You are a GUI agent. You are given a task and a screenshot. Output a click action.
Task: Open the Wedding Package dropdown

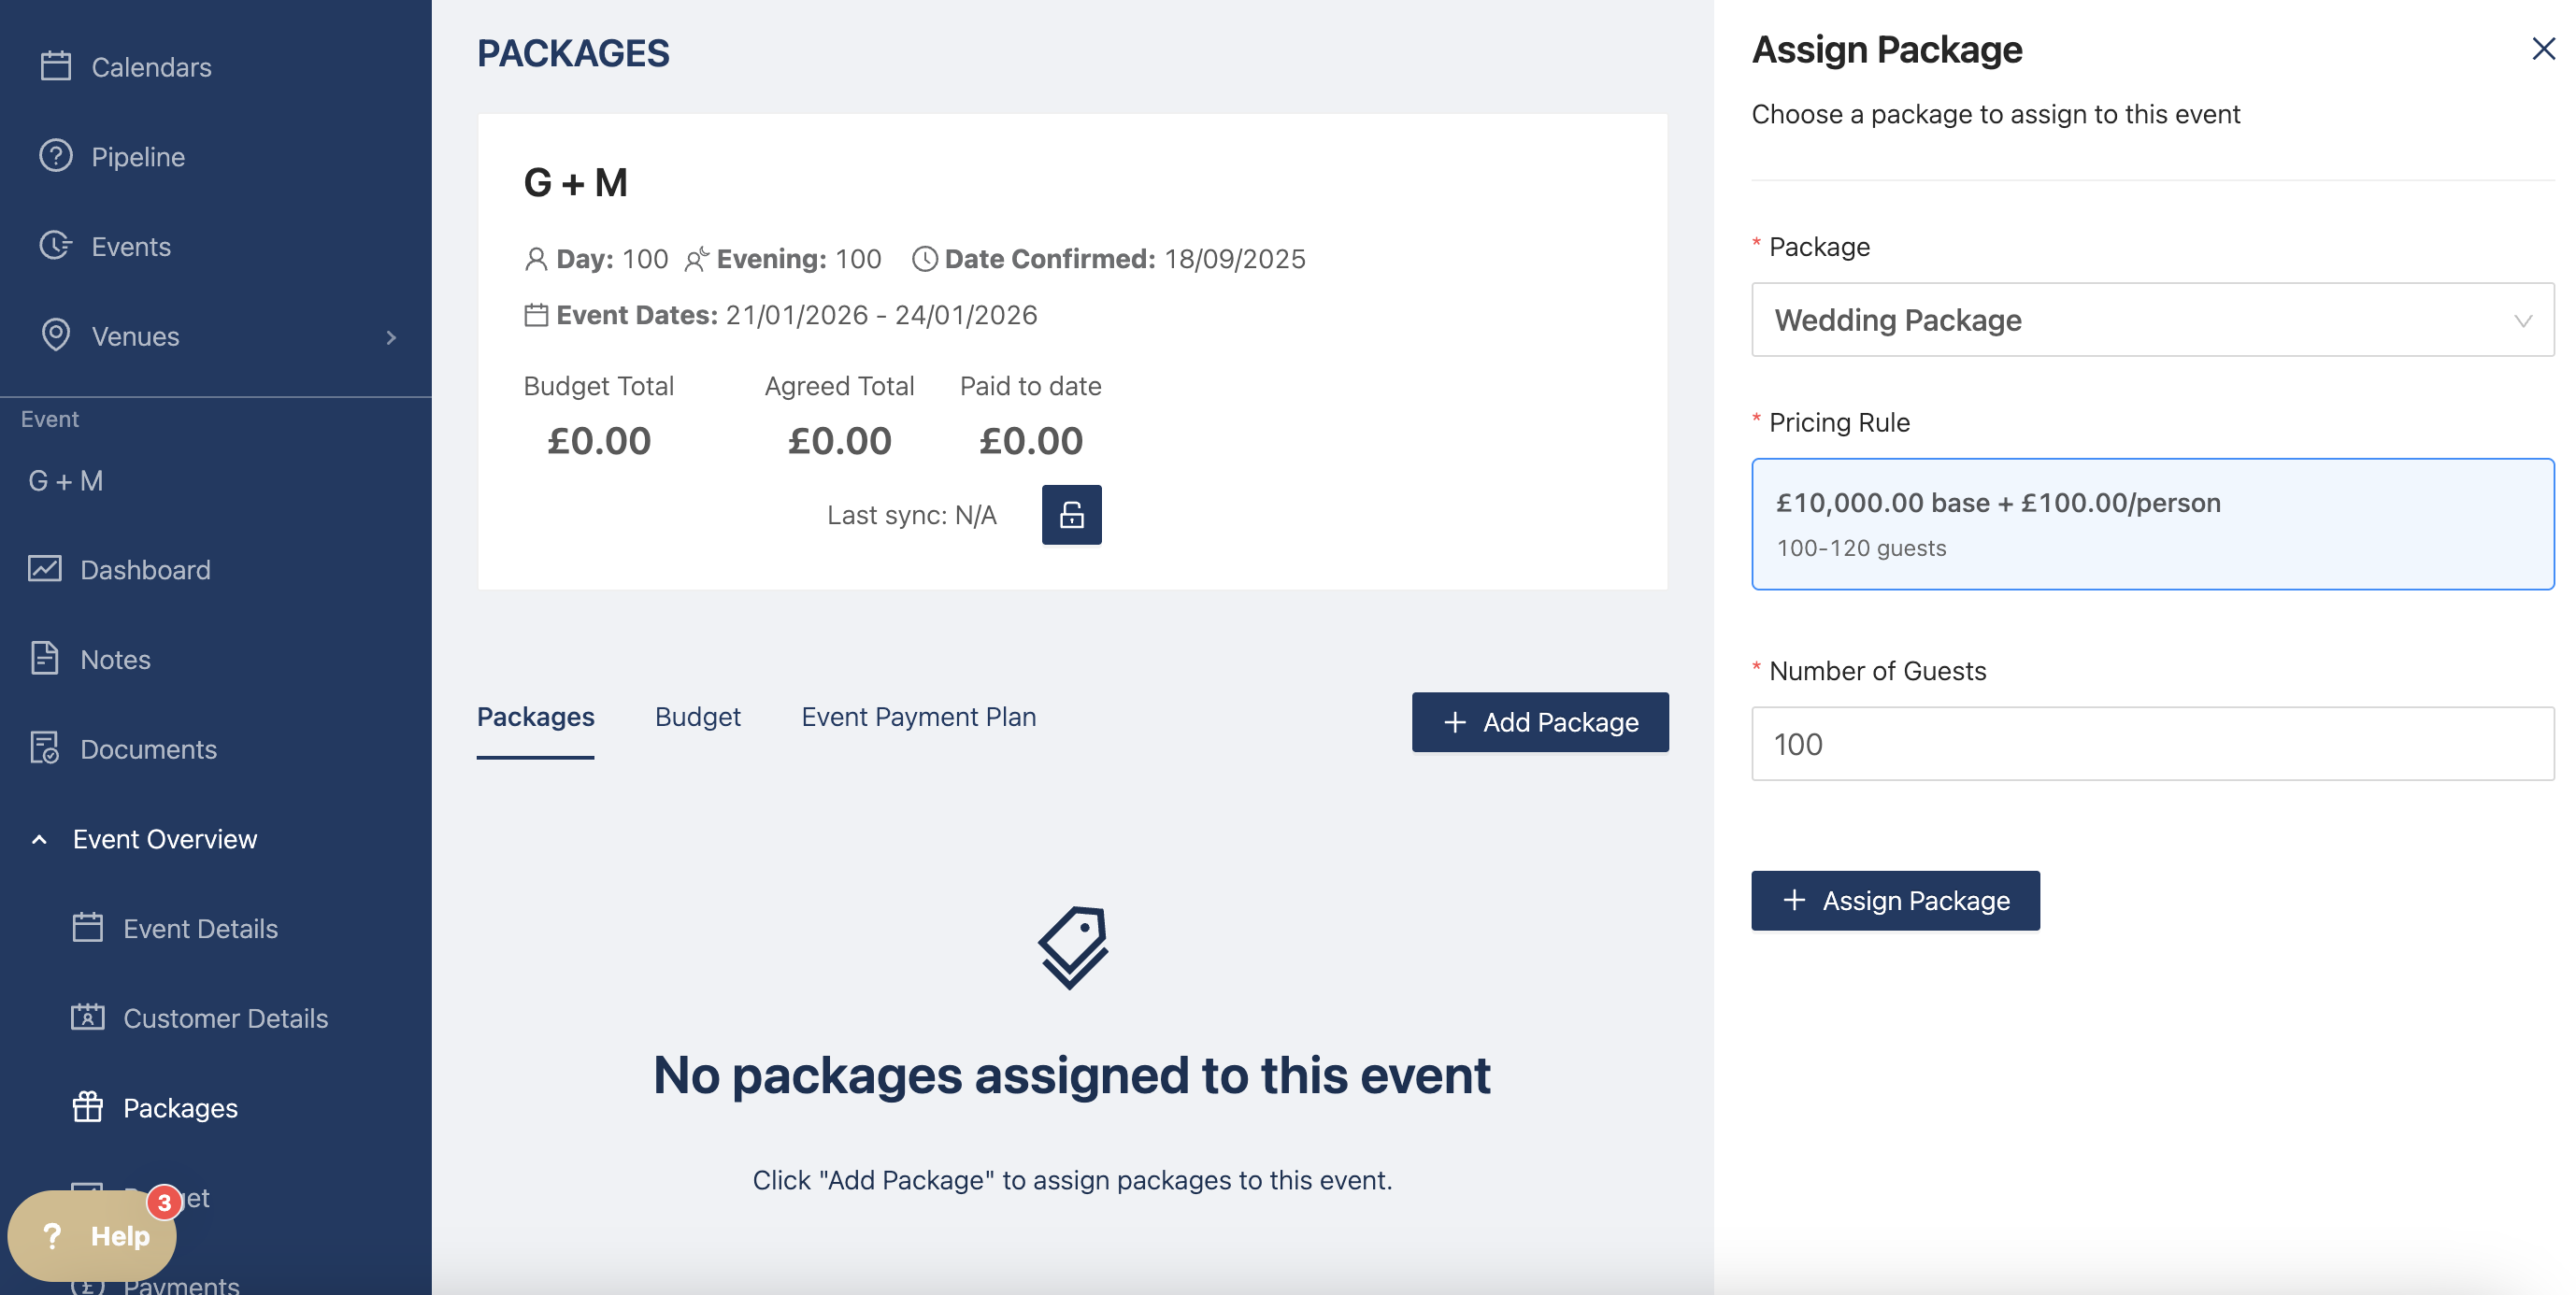click(x=2152, y=320)
